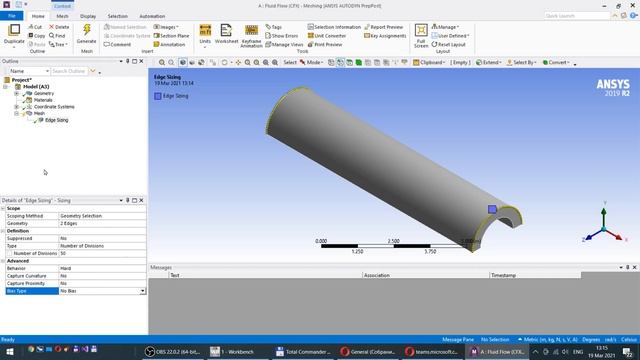Click the green body selection filter icon
This screenshot has height=360, width=640.
pyautogui.click(x=358, y=62)
